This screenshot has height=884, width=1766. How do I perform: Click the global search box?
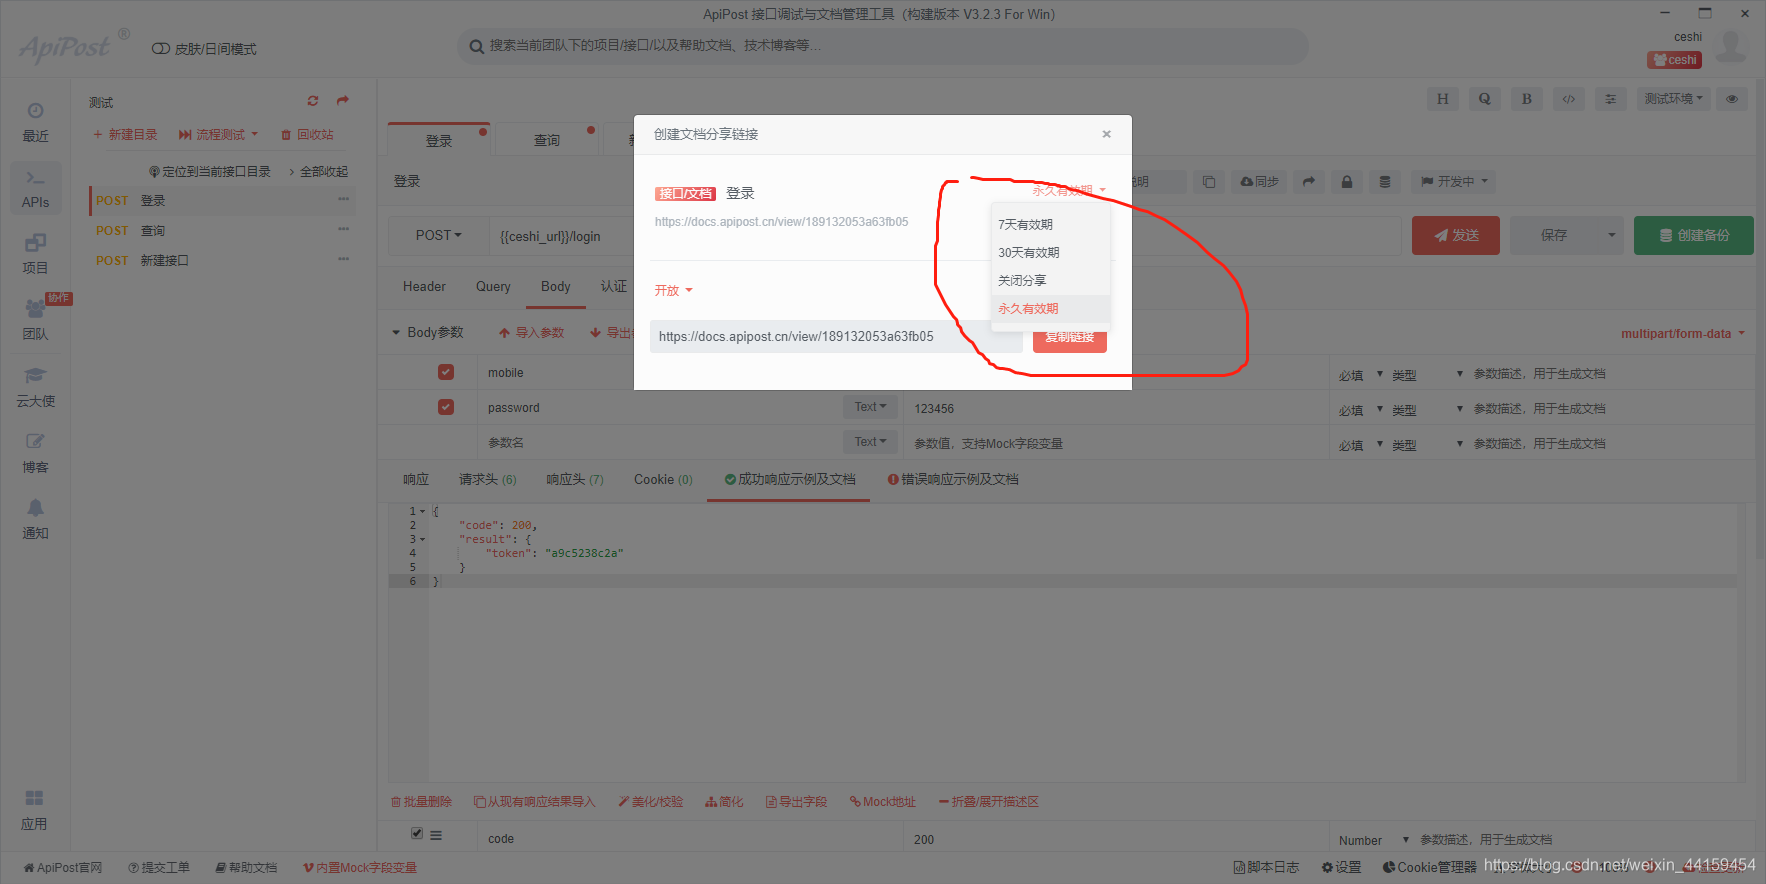pyautogui.click(x=882, y=46)
